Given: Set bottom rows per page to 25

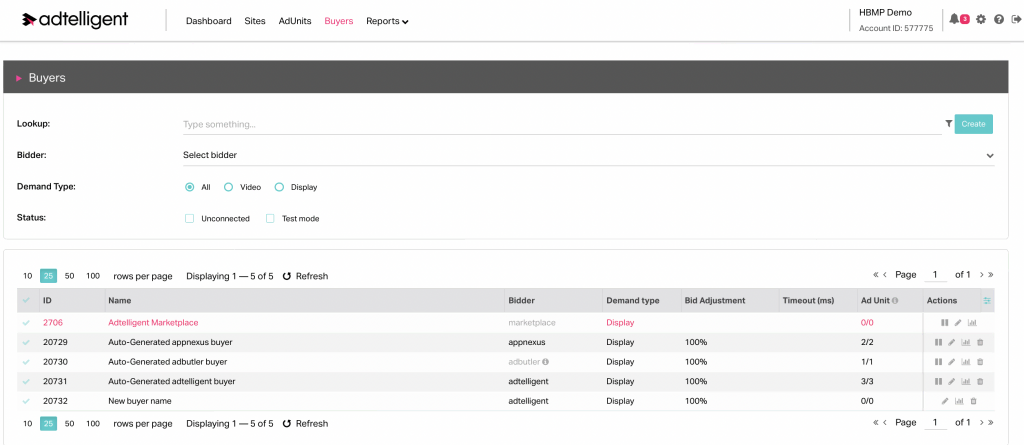Looking at the screenshot, I should pyautogui.click(x=48, y=424).
